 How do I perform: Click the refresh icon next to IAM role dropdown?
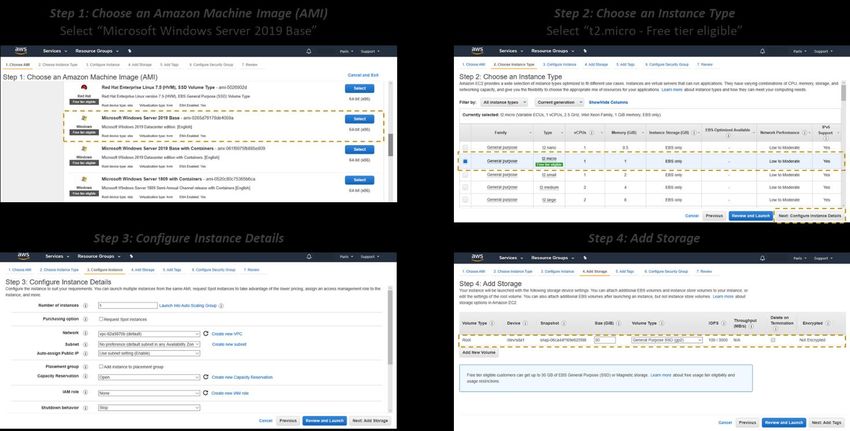click(x=206, y=393)
